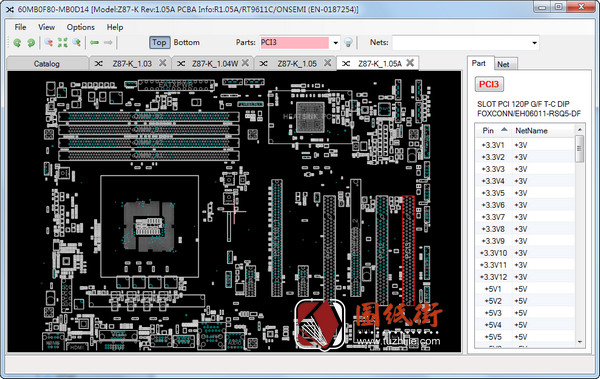Open the Parts dropdown arrow
This screenshot has width=600, height=379.
click(335, 43)
